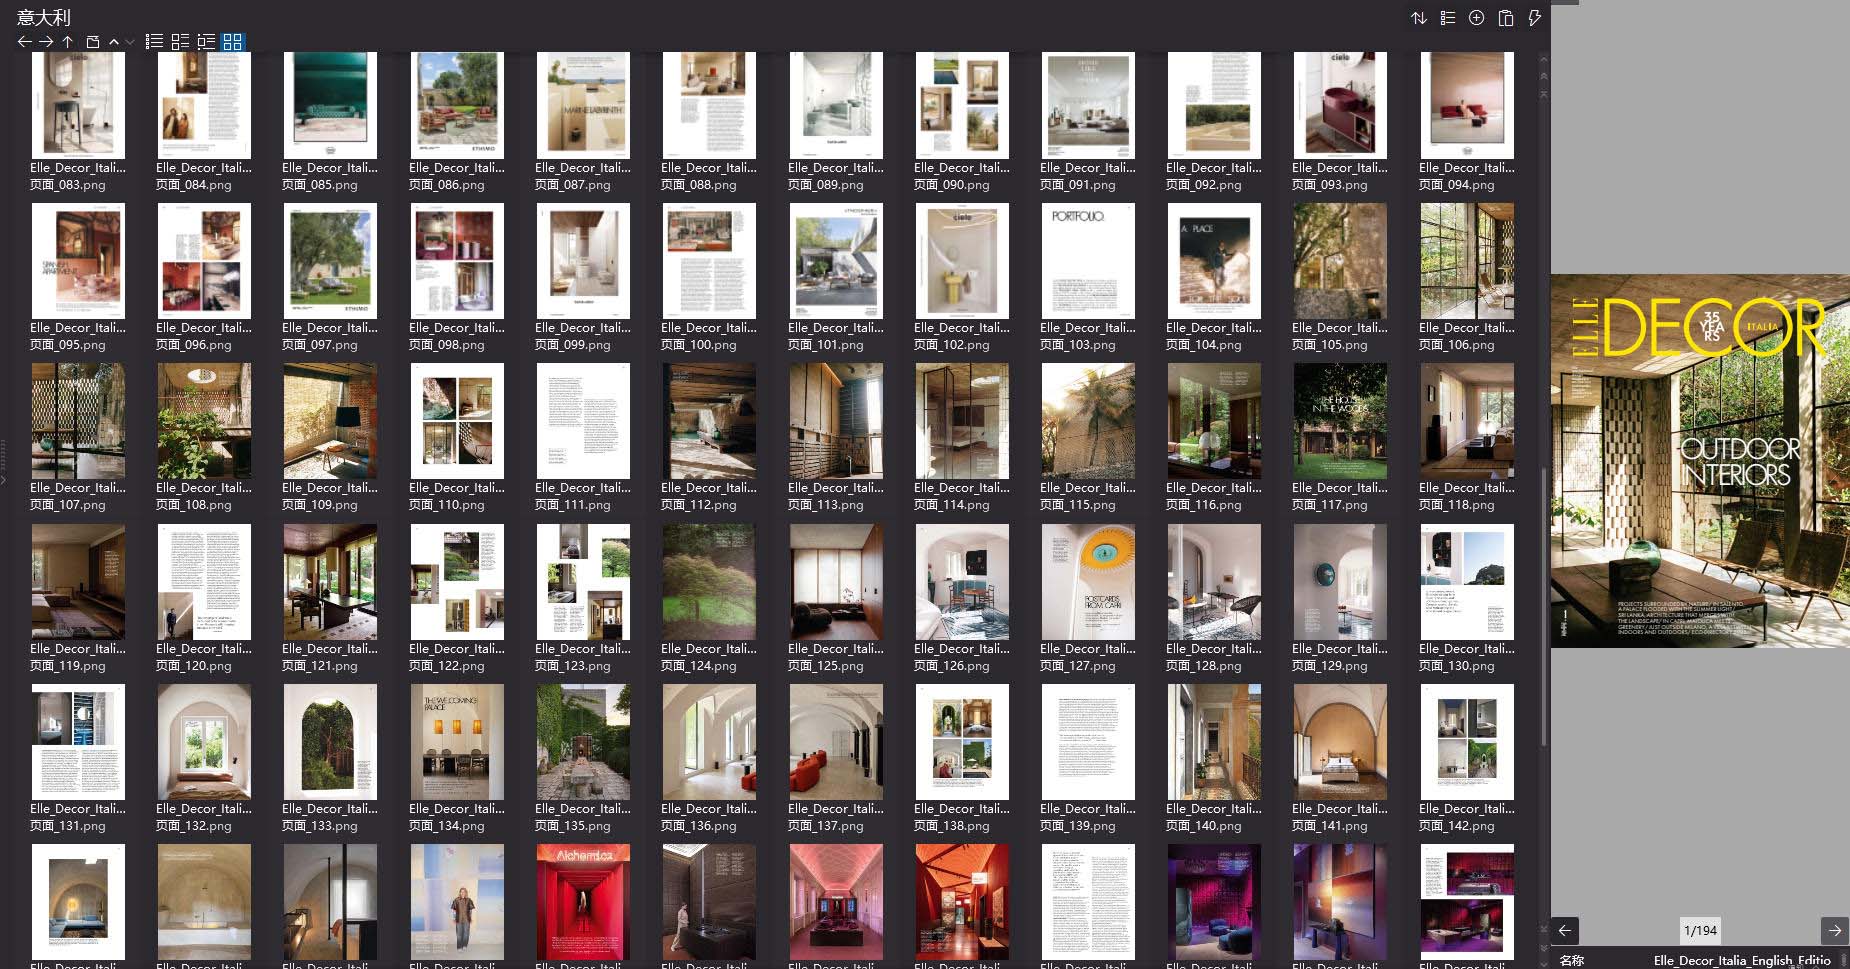This screenshot has height=969, width=1850.
Task: Go to previous preview page with left arrow
Action: (x=1565, y=930)
